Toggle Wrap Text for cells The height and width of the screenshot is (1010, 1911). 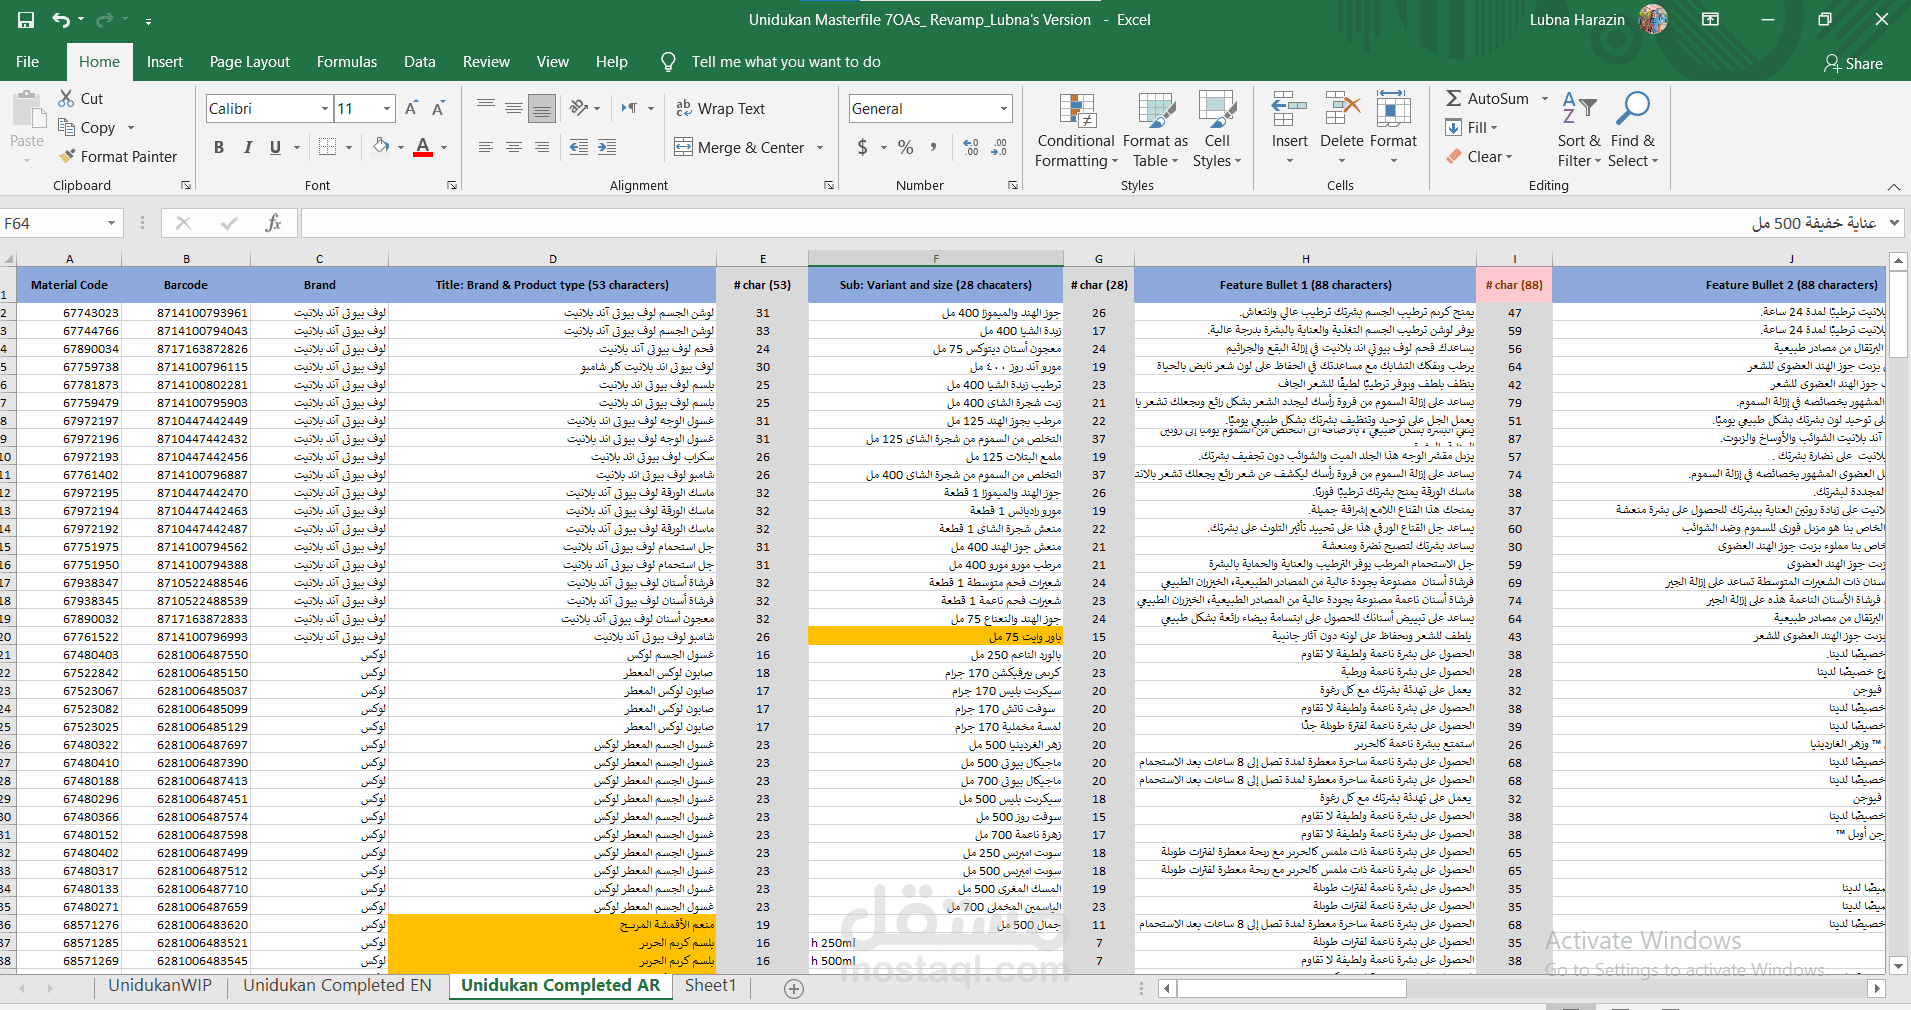[720, 108]
